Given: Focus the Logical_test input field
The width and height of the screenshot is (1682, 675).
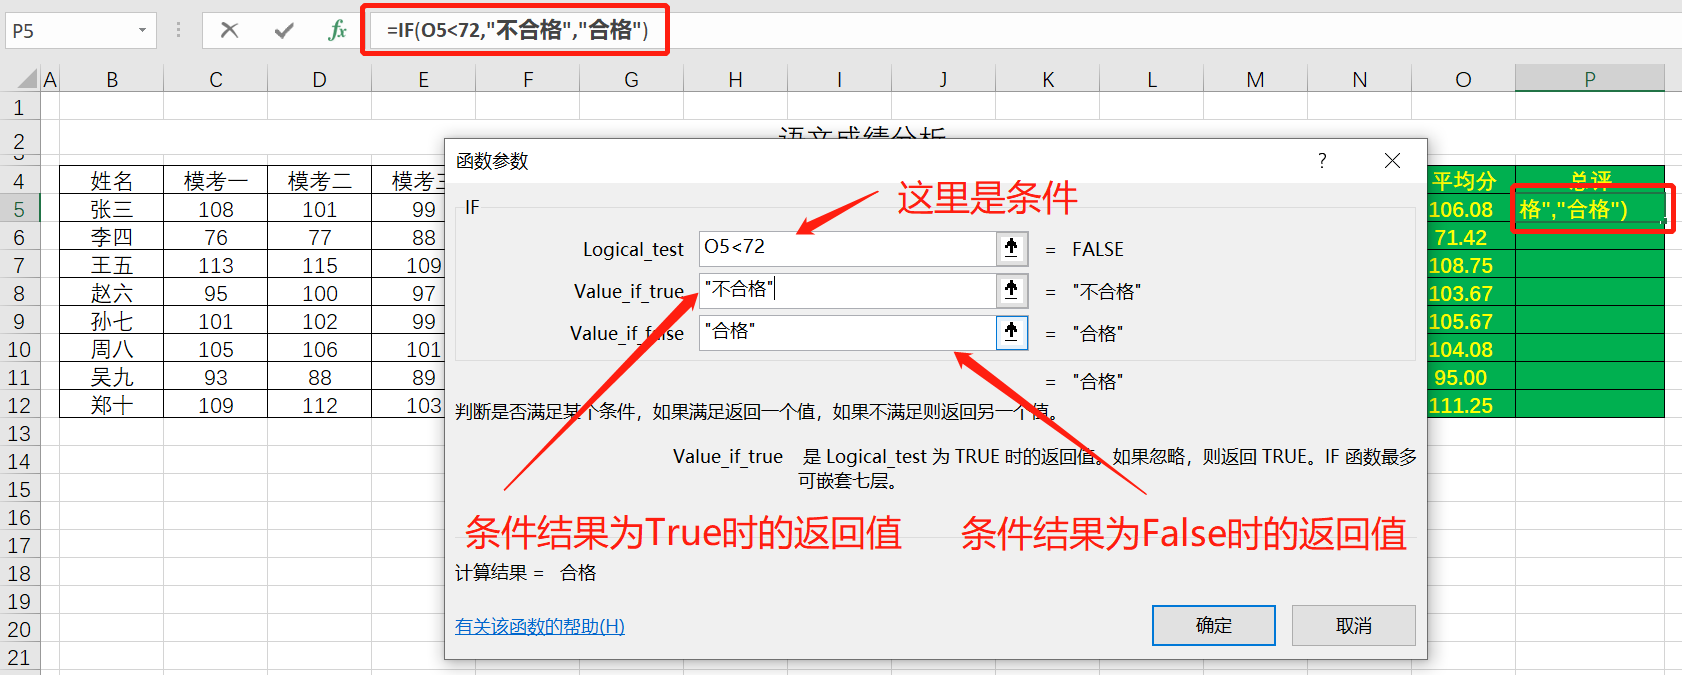Looking at the screenshot, I should point(847,248).
